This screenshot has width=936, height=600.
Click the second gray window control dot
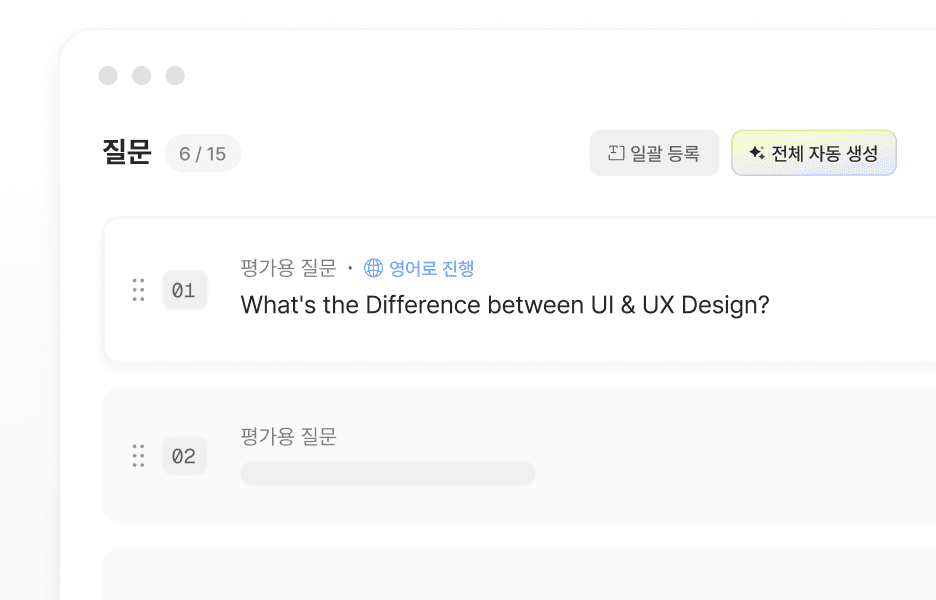pos(141,76)
